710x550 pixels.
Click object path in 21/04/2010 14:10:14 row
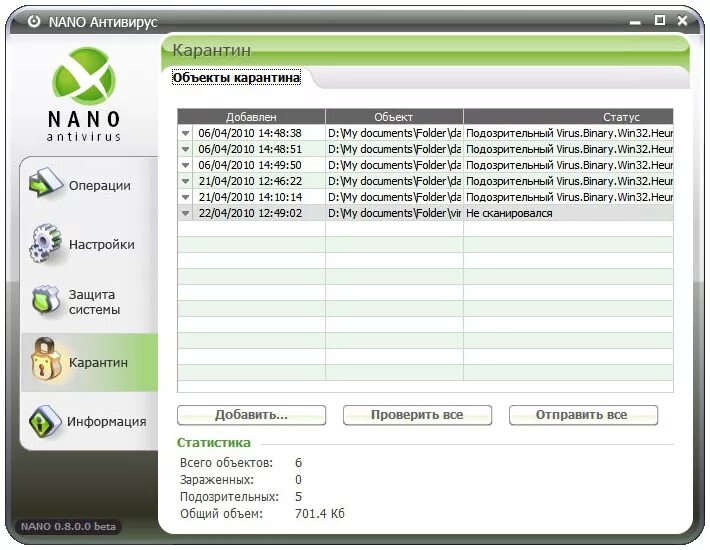click(394, 197)
